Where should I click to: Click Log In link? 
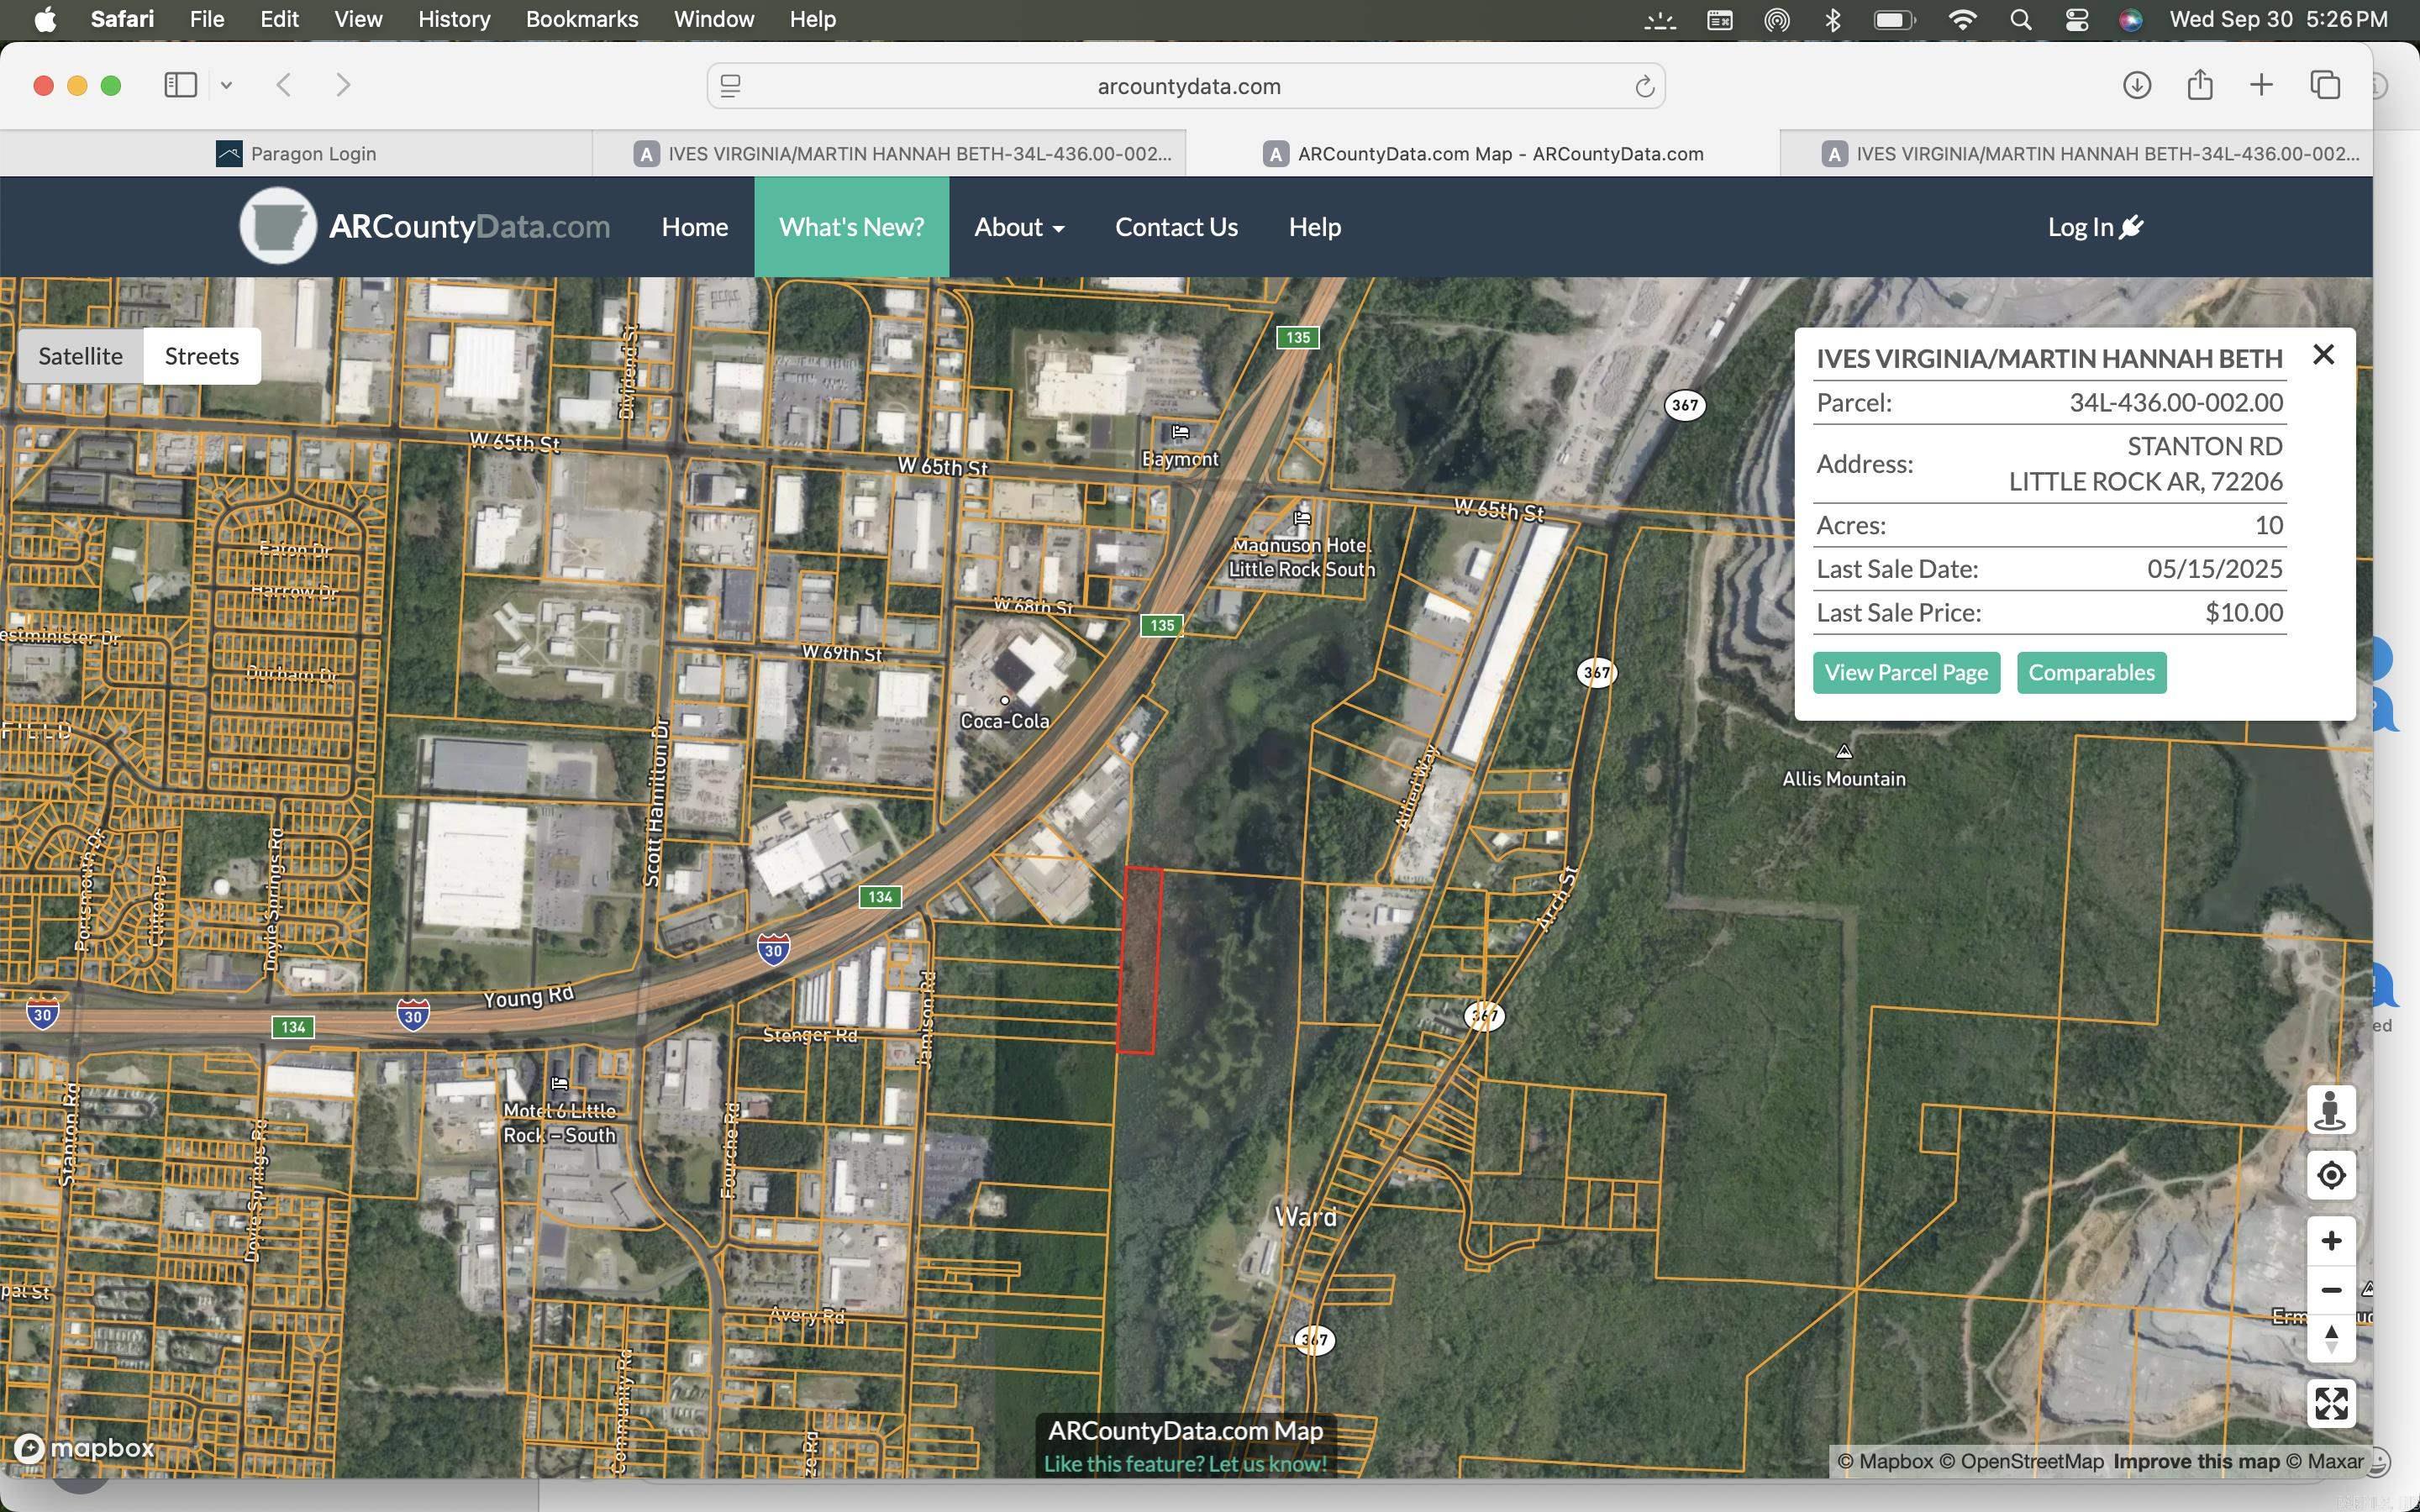click(2095, 227)
